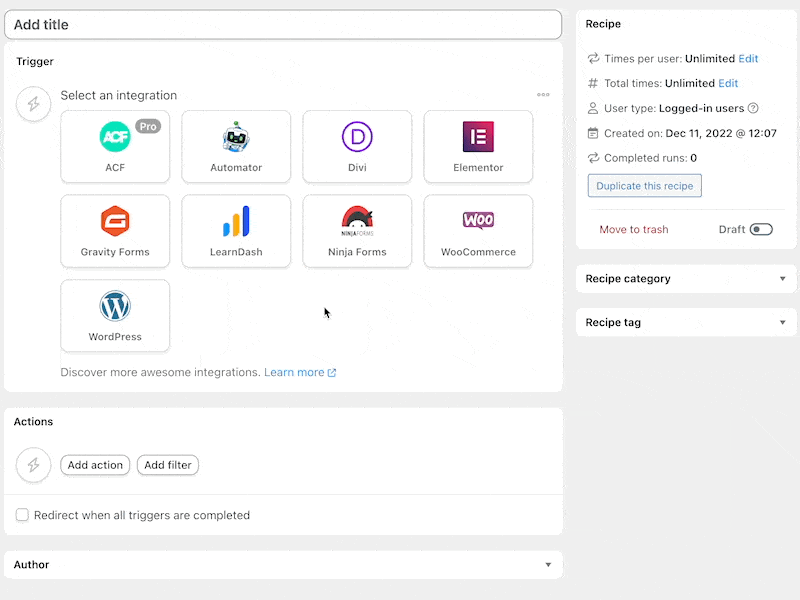This screenshot has height=600, width=800.
Task: Enable Redirect when all triggers are completed
Action: [22, 515]
